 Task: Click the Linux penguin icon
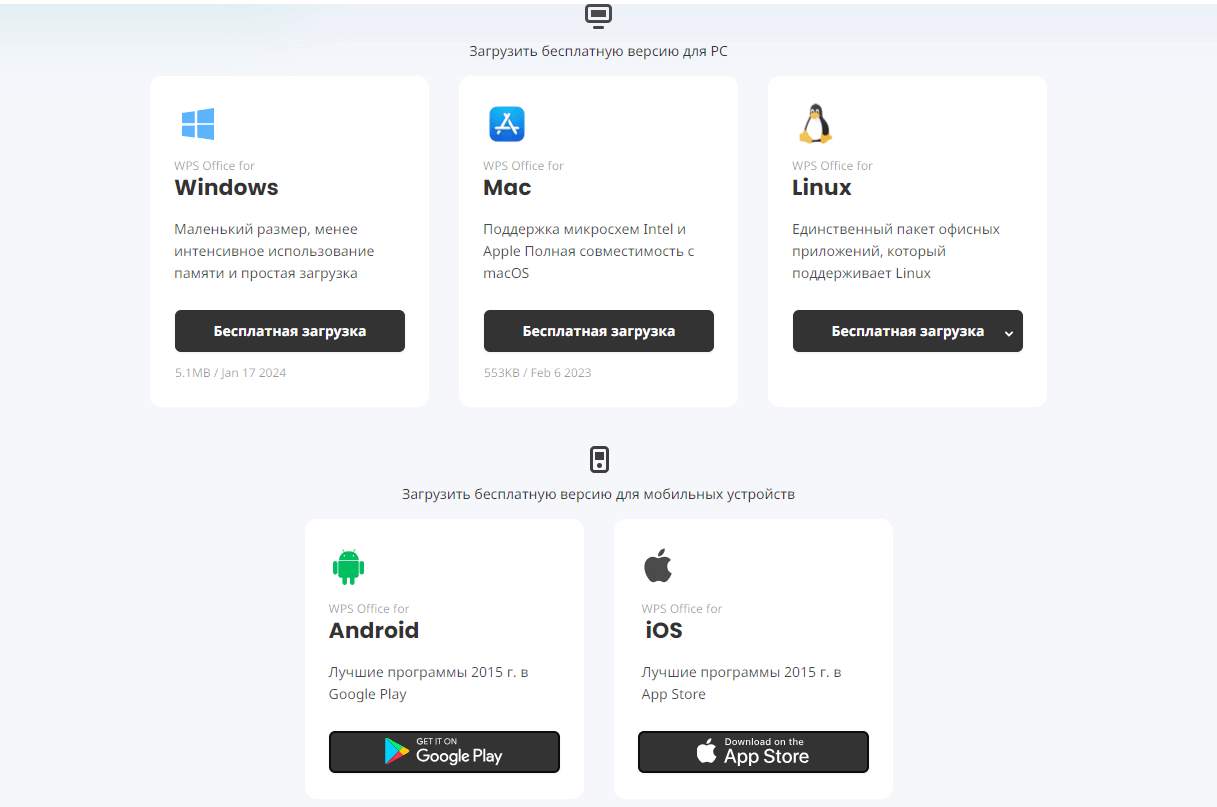815,124
